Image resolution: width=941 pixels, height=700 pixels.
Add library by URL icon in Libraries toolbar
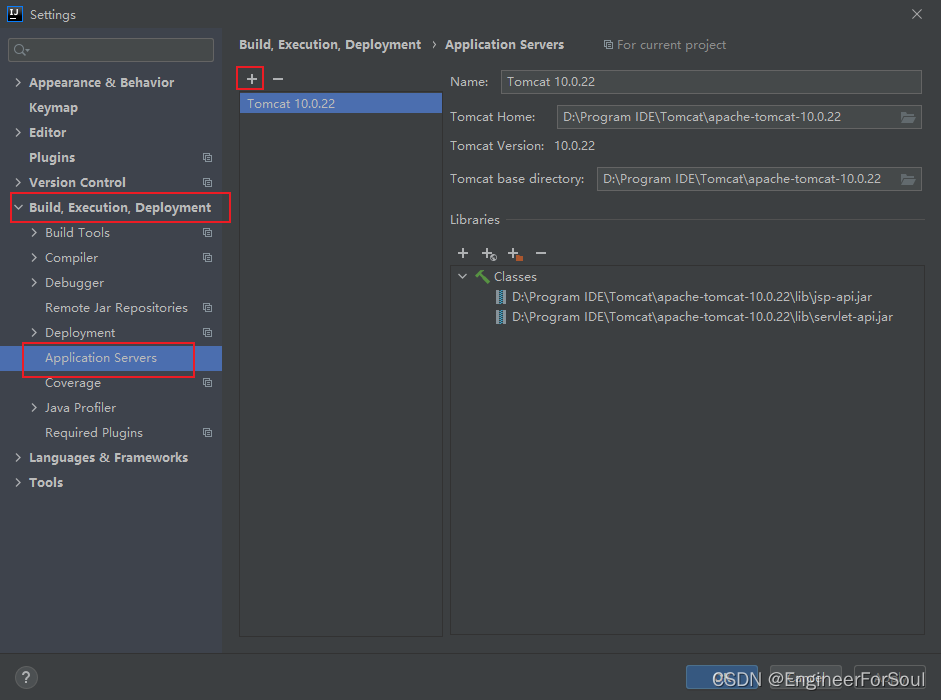[489, 254]
